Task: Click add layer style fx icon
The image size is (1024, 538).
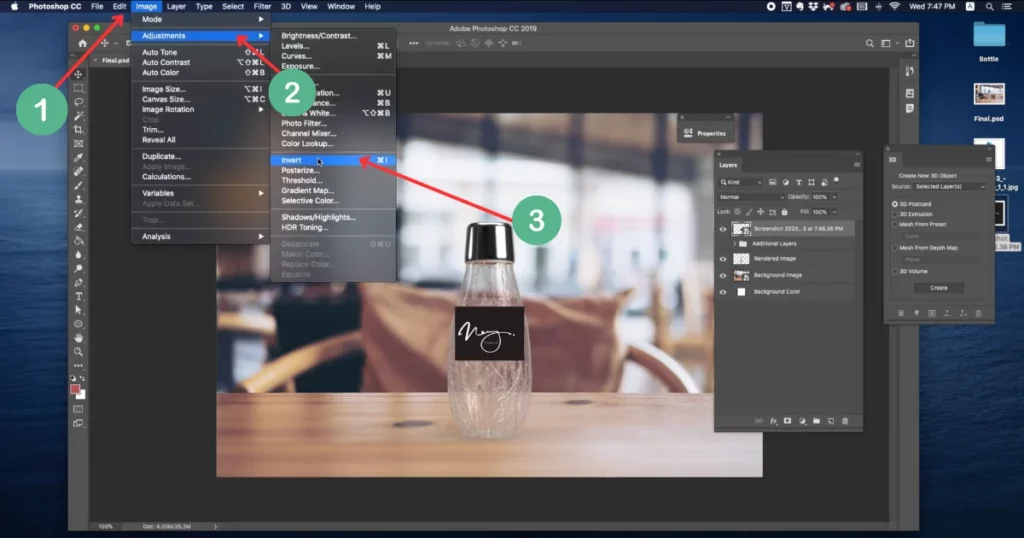Action: point(773,421)
